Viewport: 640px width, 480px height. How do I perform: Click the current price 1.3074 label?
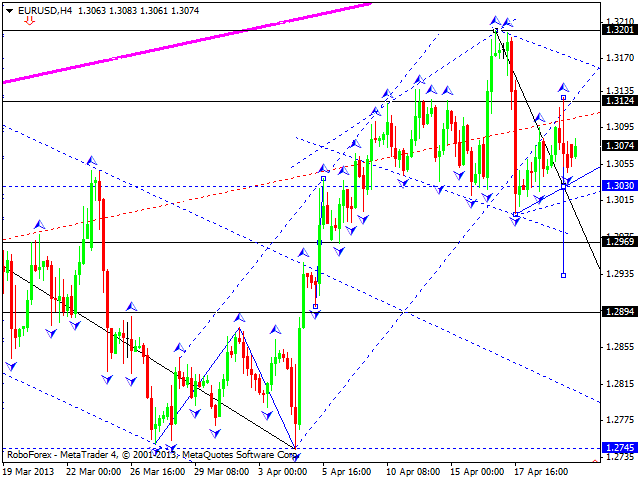click(x=620, y=145)
